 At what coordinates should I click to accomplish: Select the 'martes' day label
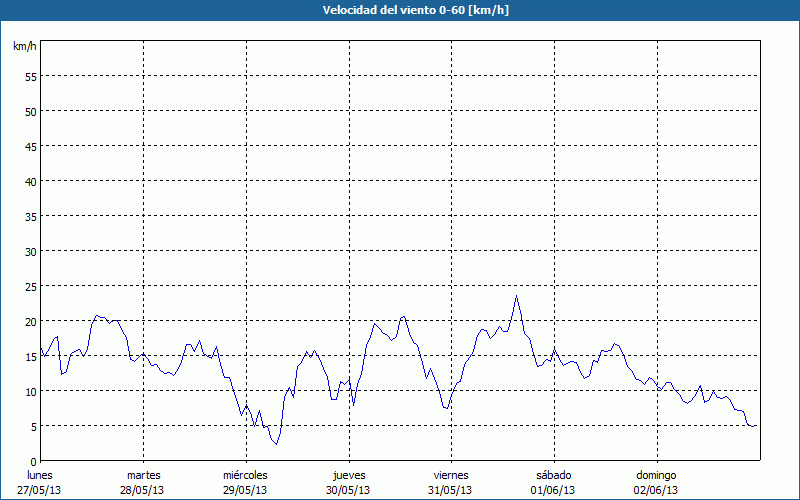tap(144, 475)
